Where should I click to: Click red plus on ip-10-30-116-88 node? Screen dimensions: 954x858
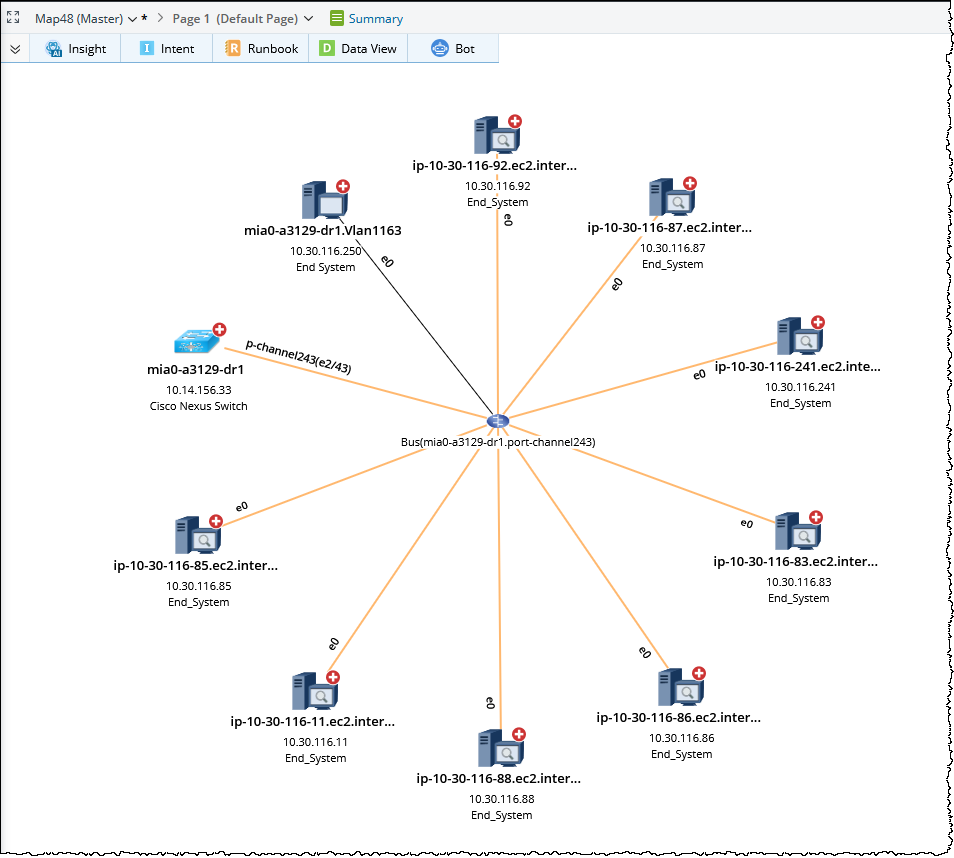pos(518,734)
